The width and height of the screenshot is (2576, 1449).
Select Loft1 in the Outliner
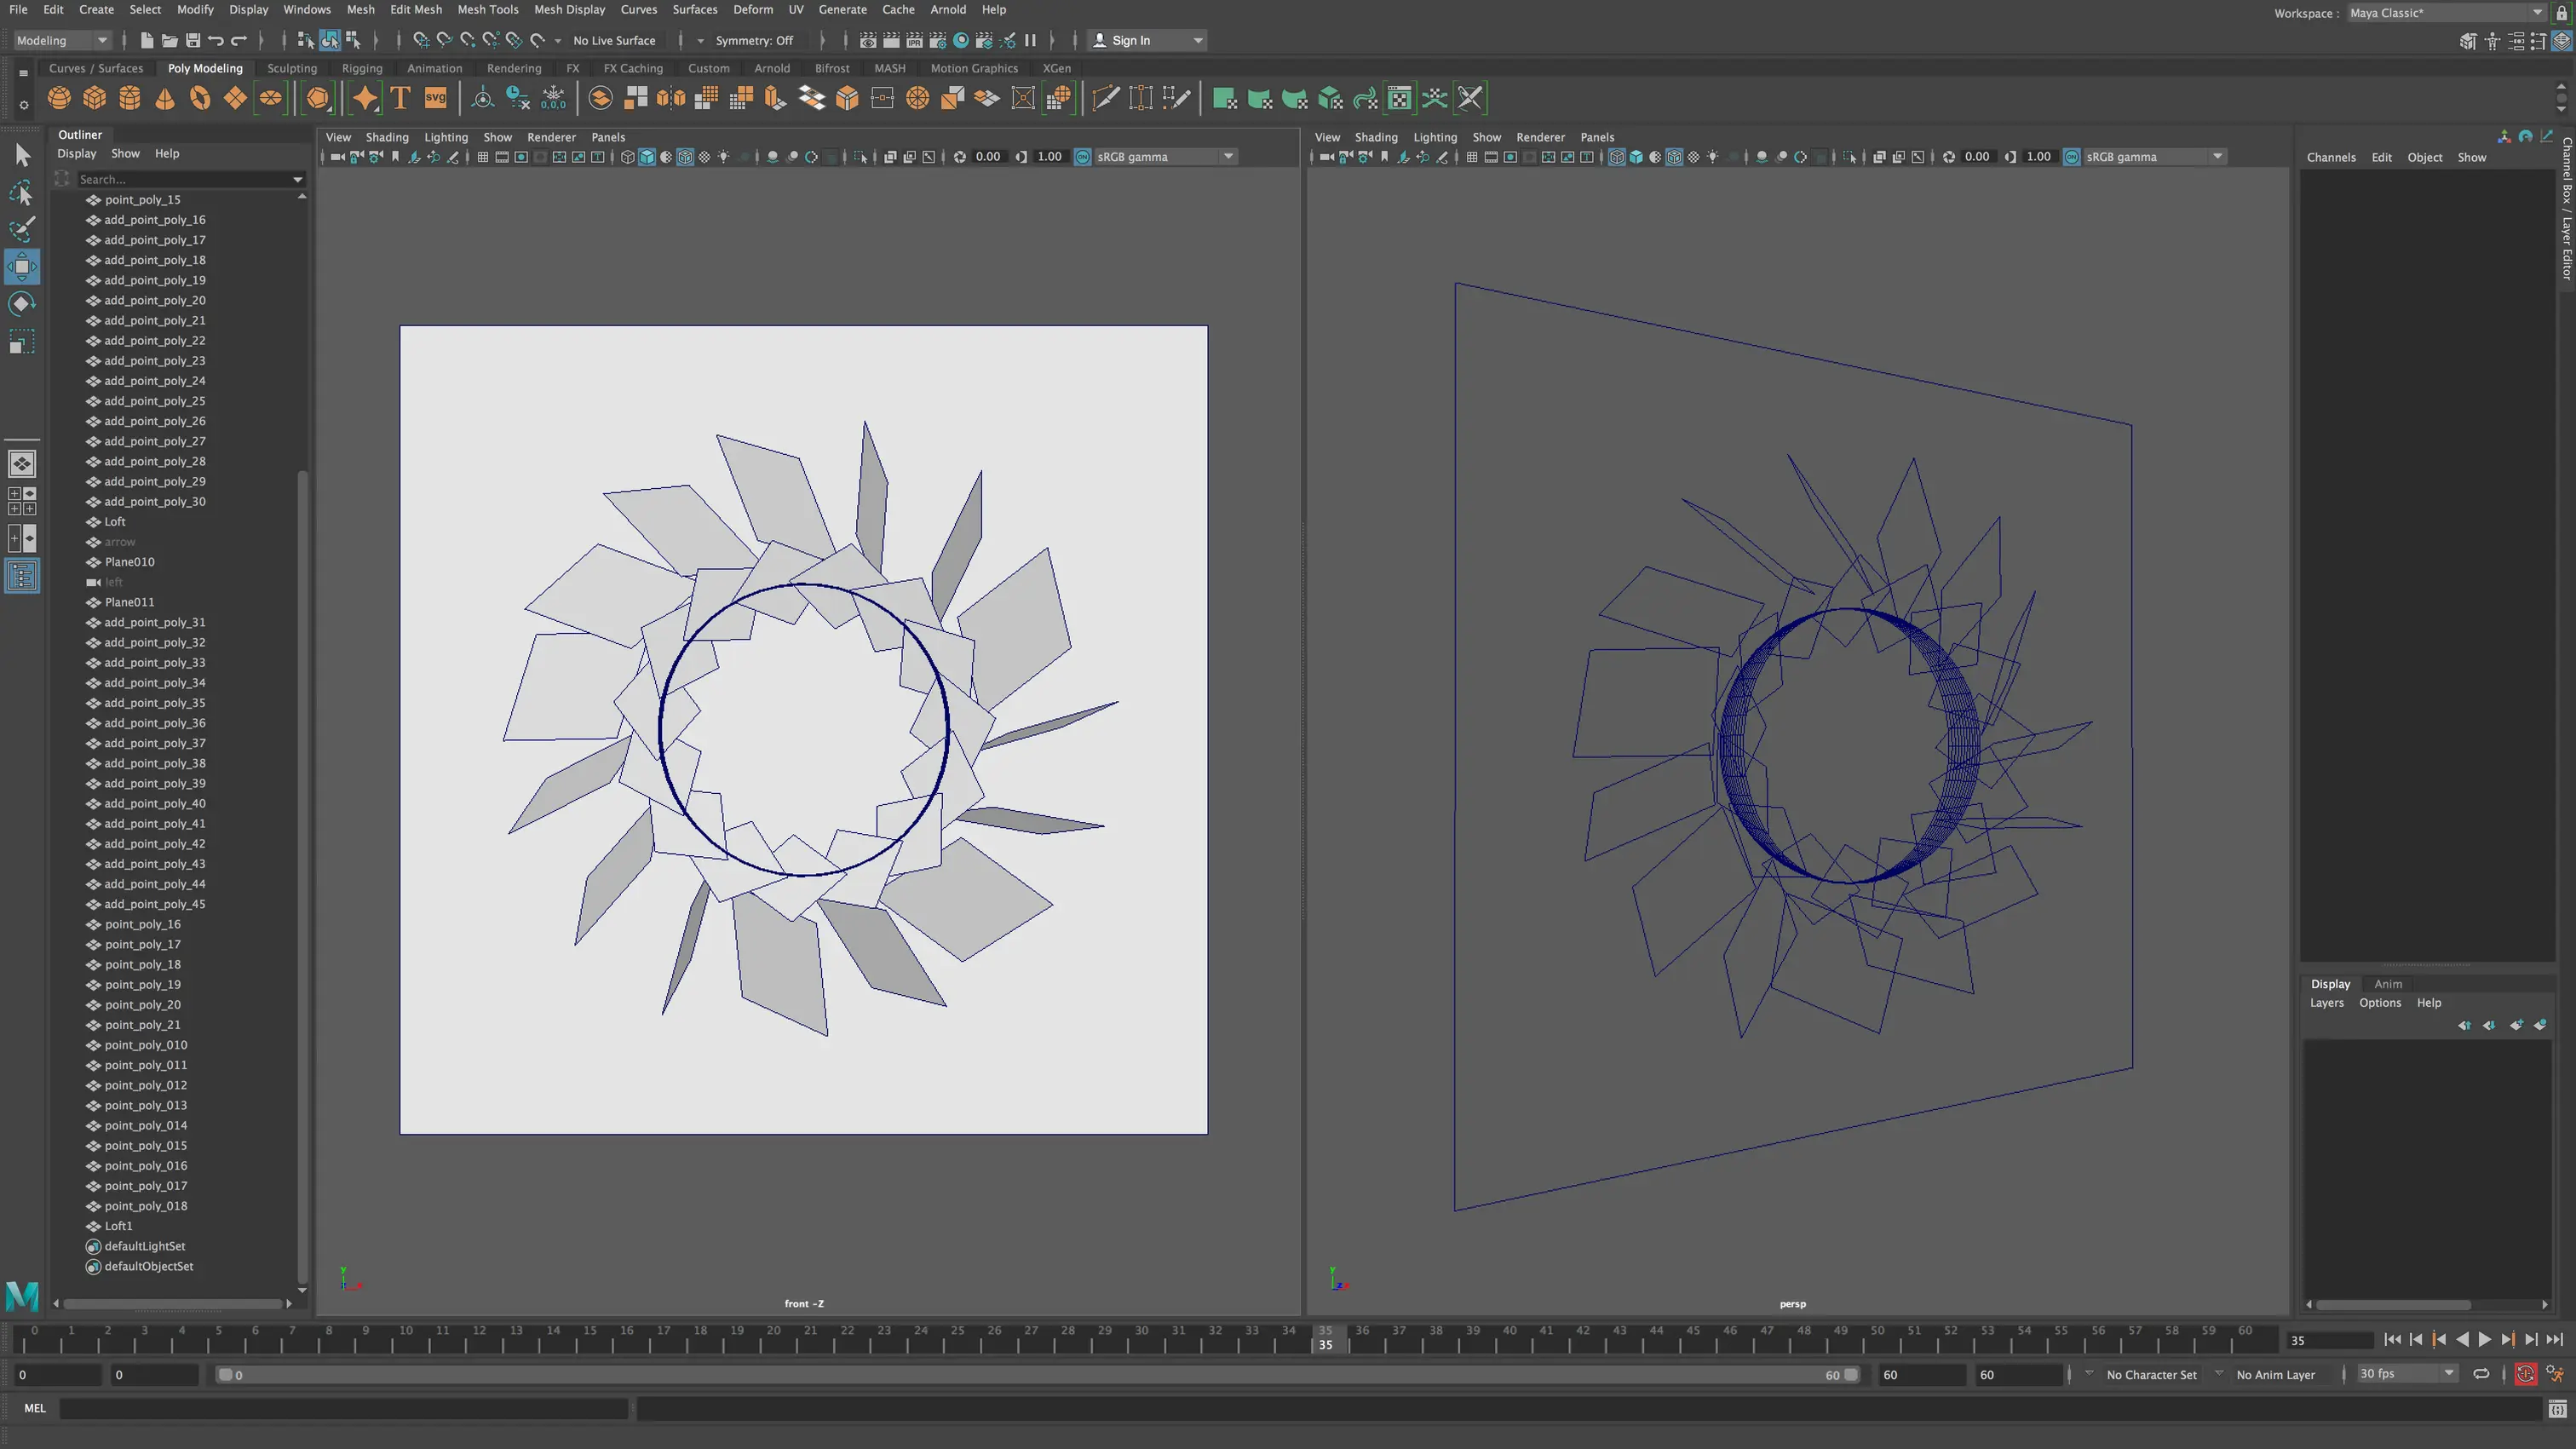click(x=118, y=1226)
